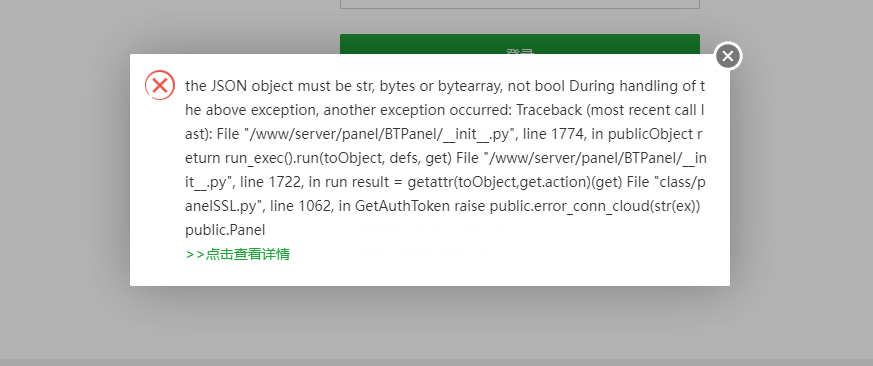Screen dimensions: 873x366
Task: Click the "During handling of" phrase
Action: click(632, 86)
